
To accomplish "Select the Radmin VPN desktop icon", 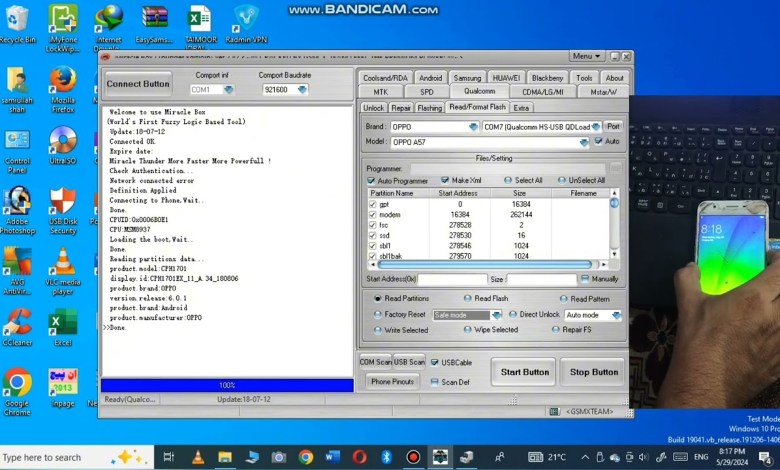I will [246, 24].
